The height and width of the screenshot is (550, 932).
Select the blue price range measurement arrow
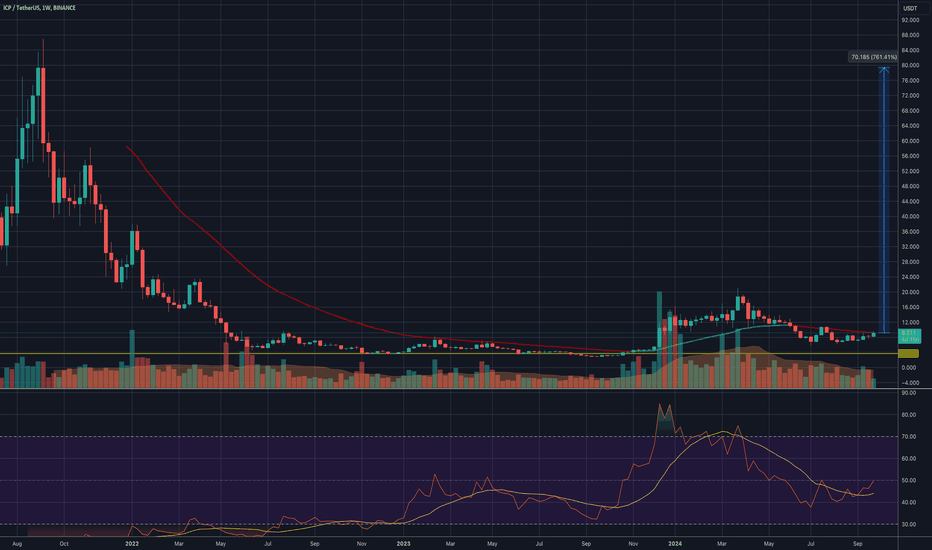point(884,200)
